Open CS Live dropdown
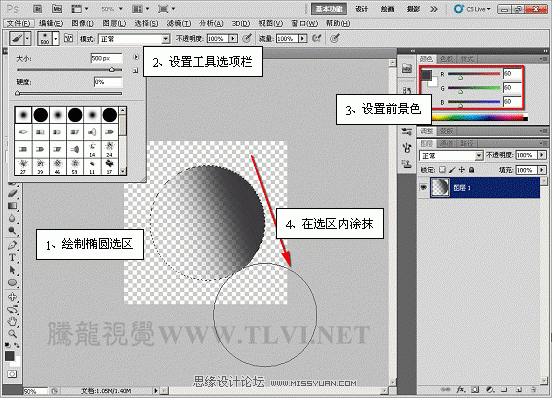Viewport: 552px width, 398px height. [472, 9]
